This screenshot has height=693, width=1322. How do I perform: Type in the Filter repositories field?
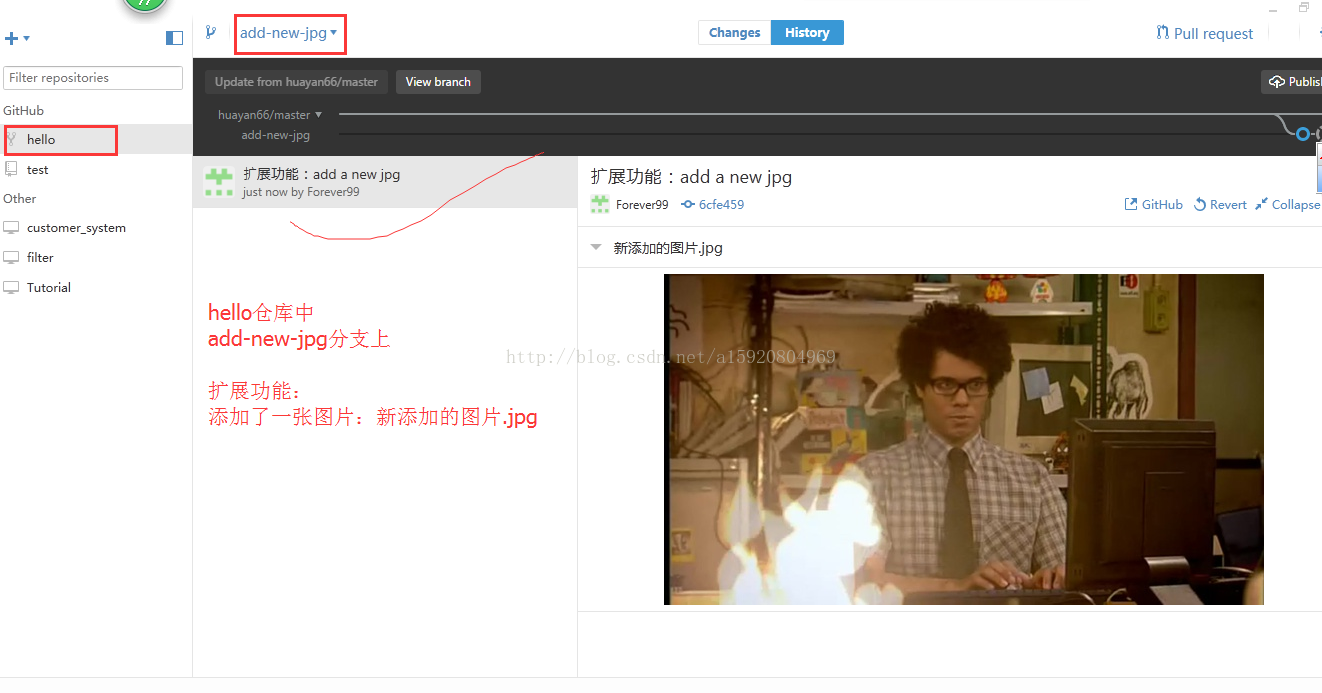(x=93, y=78)
